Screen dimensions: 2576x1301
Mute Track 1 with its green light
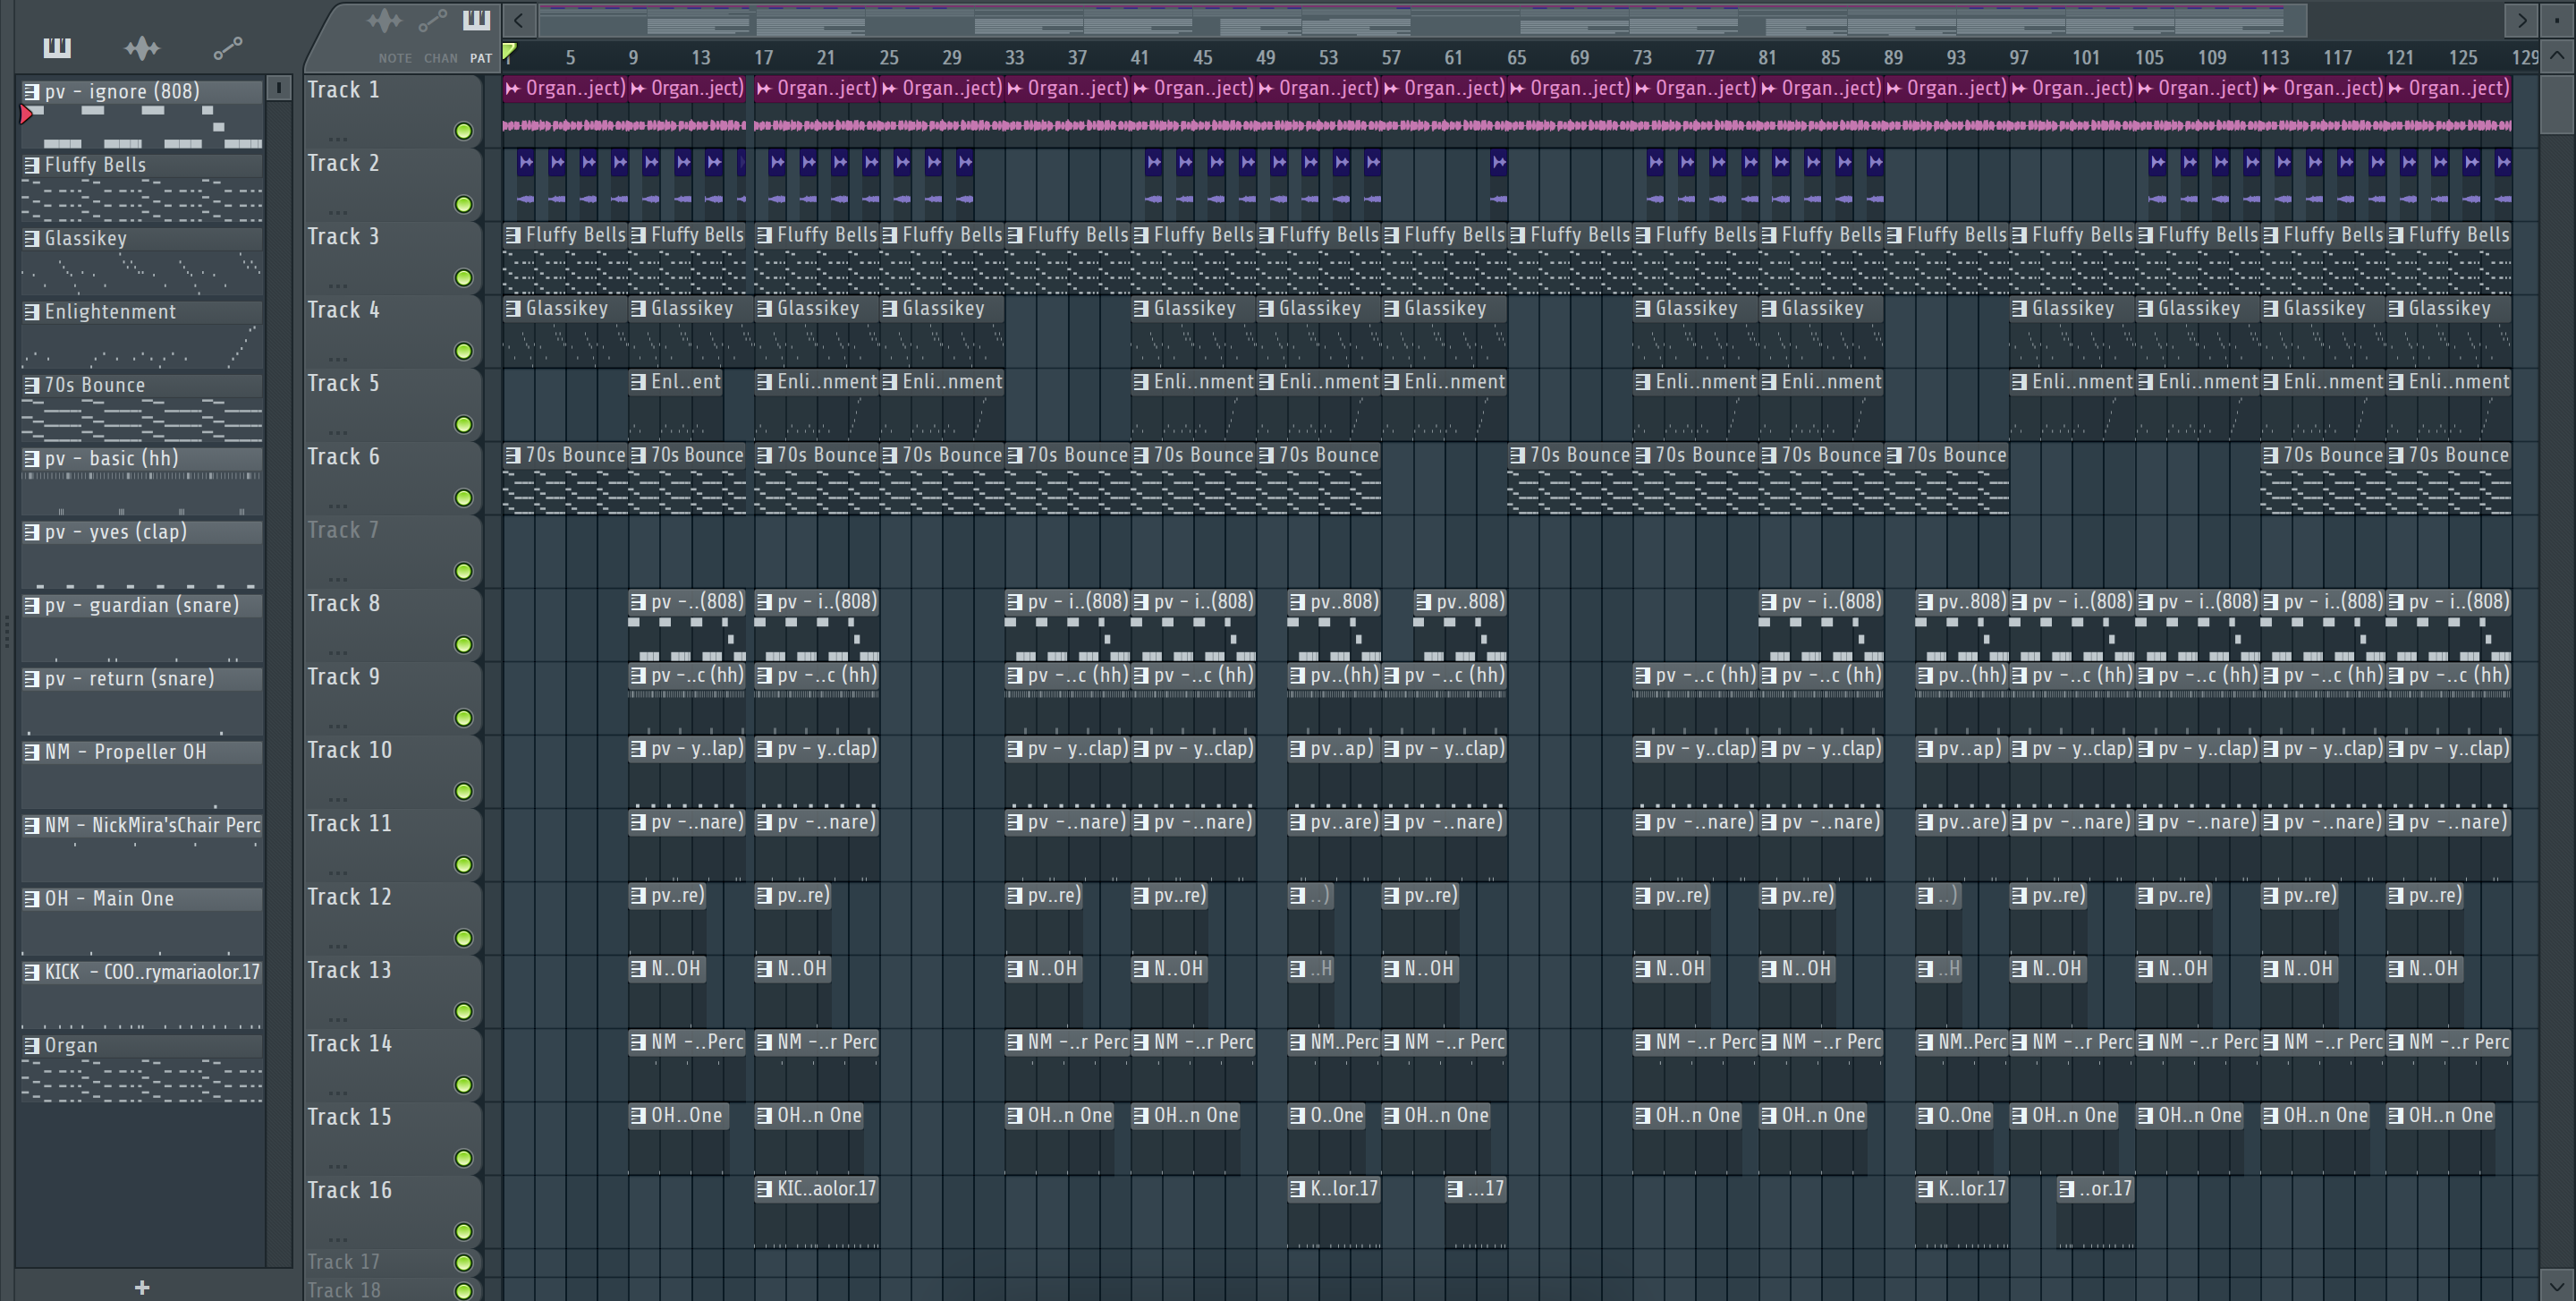pyautogui.click(x=463, y=131)
